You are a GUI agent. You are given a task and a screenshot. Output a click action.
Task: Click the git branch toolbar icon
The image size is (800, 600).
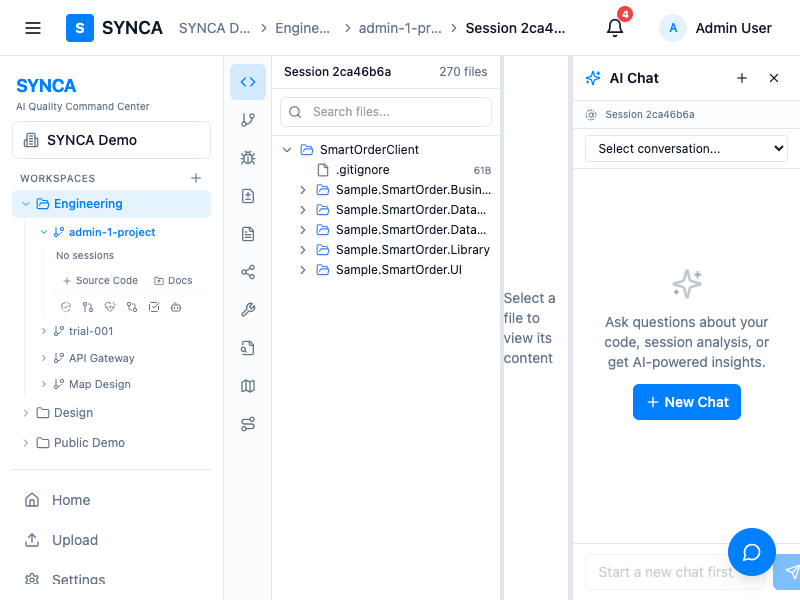pyautogui.click(x=248, y=120)
